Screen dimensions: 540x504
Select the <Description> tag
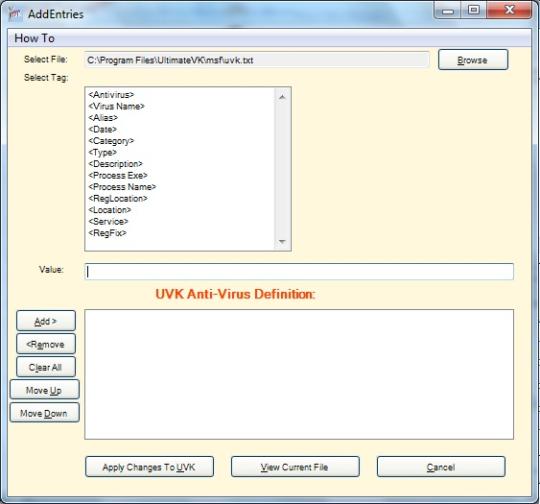point(115,164)
